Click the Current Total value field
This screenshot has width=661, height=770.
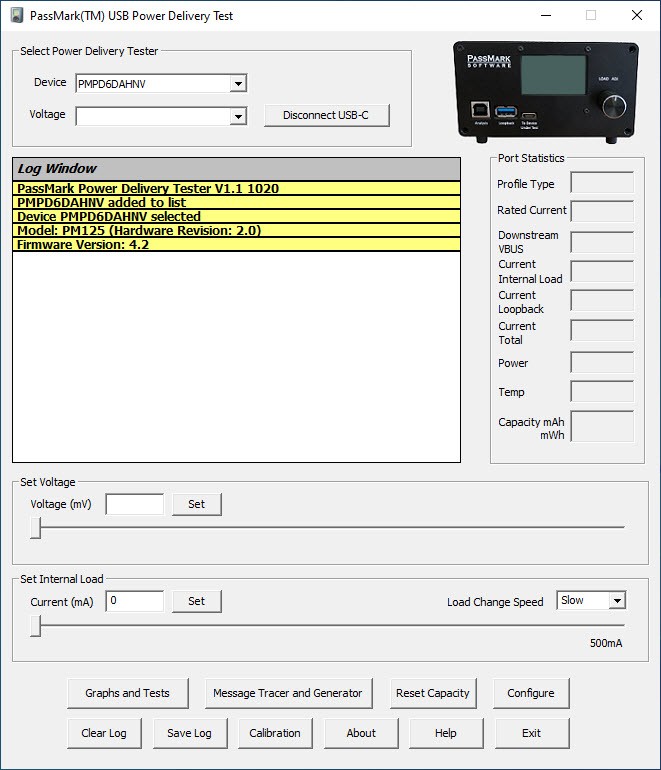click(x=602, y=330)
